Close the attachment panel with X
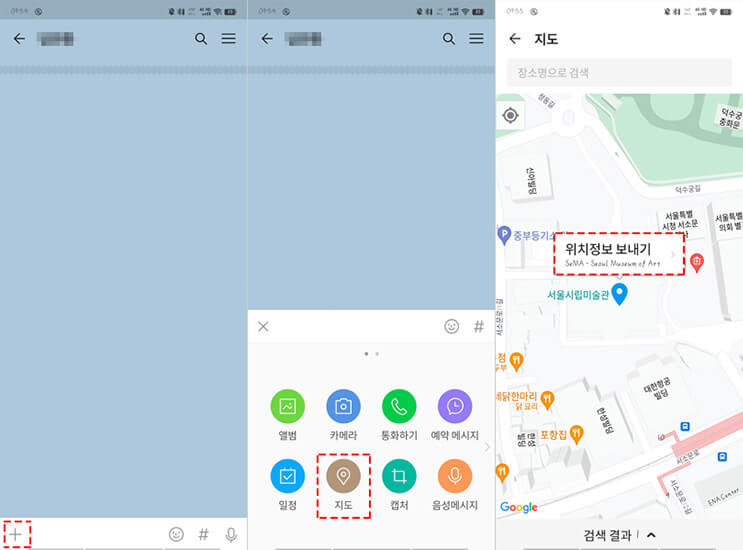The height and width of the screenshot is (550, 743). click(x=263, y=326)
